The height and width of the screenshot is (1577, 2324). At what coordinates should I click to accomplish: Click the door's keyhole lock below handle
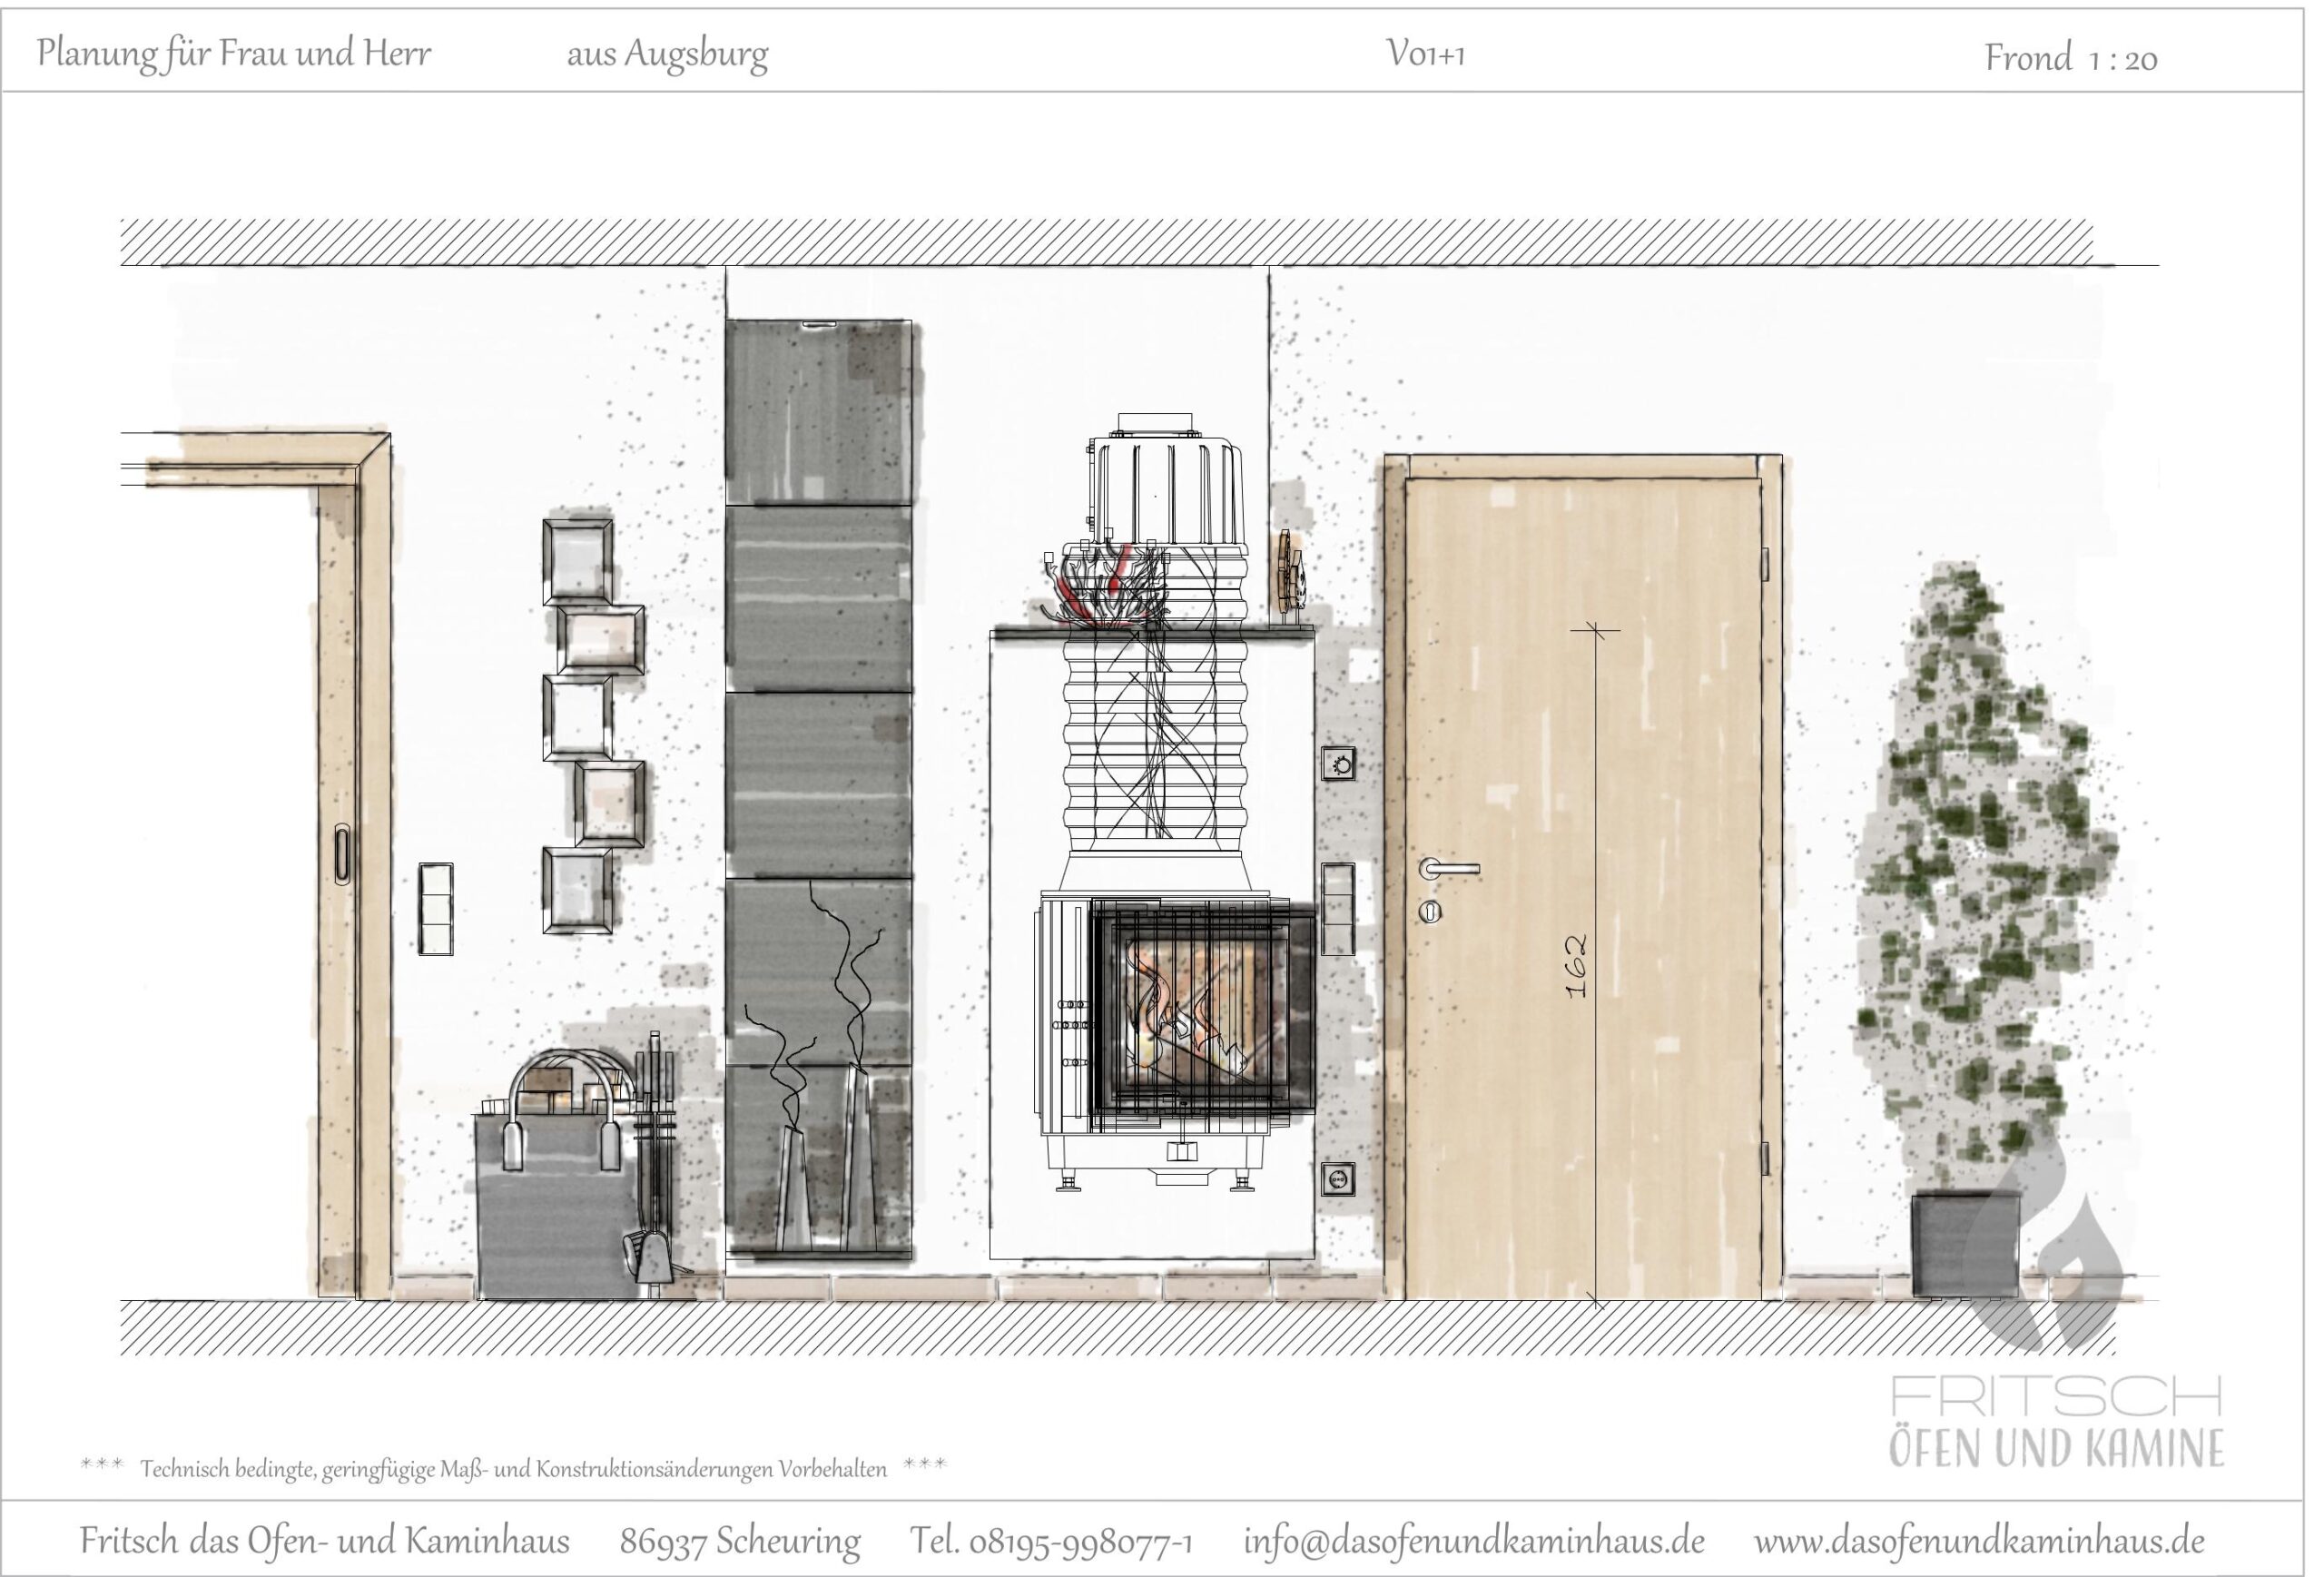tap(1432, 911)
